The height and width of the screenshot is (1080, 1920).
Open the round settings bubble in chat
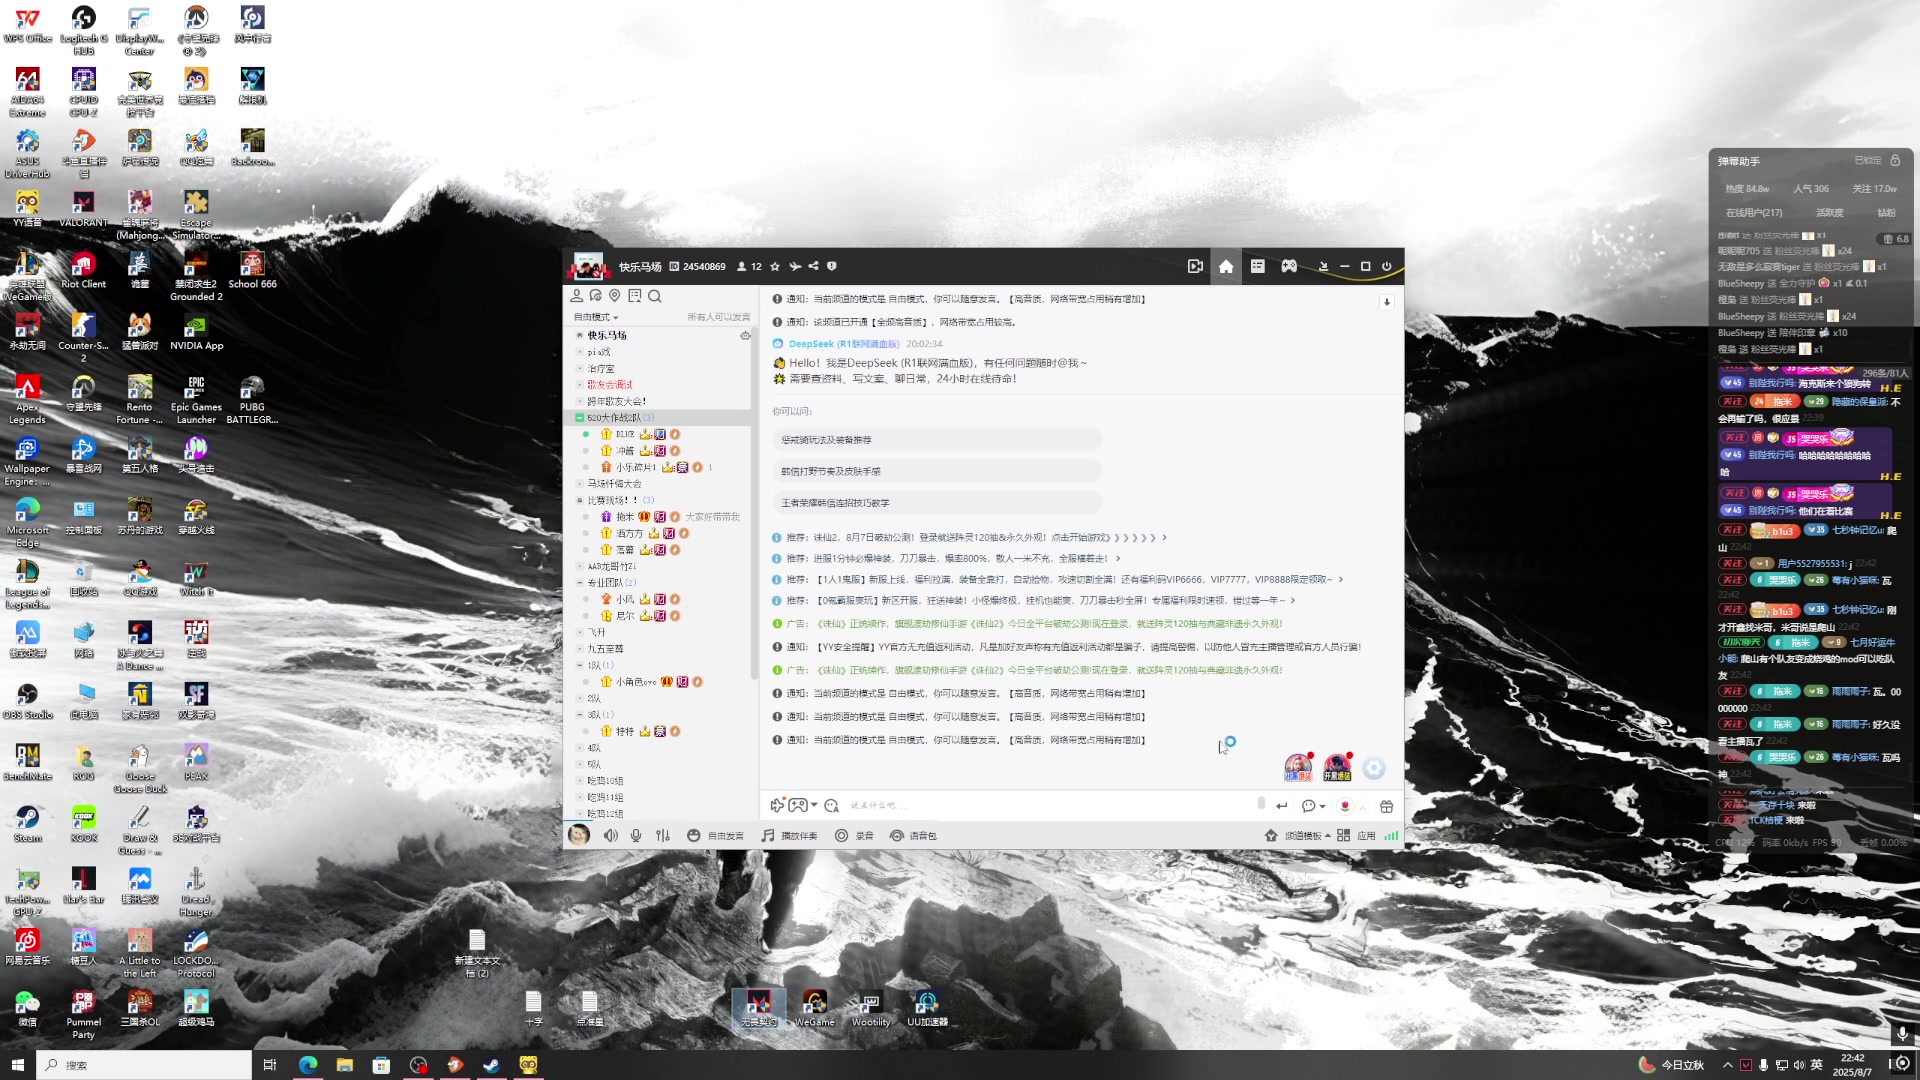[1374, 768]
